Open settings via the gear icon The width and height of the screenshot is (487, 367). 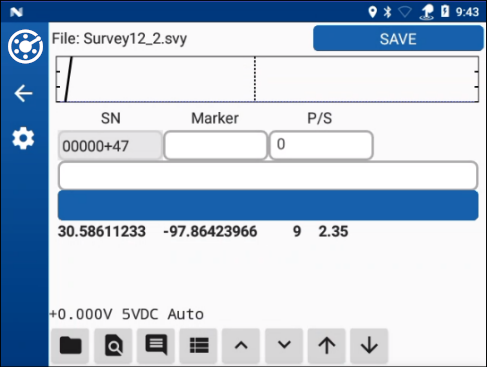click(23, 138)
